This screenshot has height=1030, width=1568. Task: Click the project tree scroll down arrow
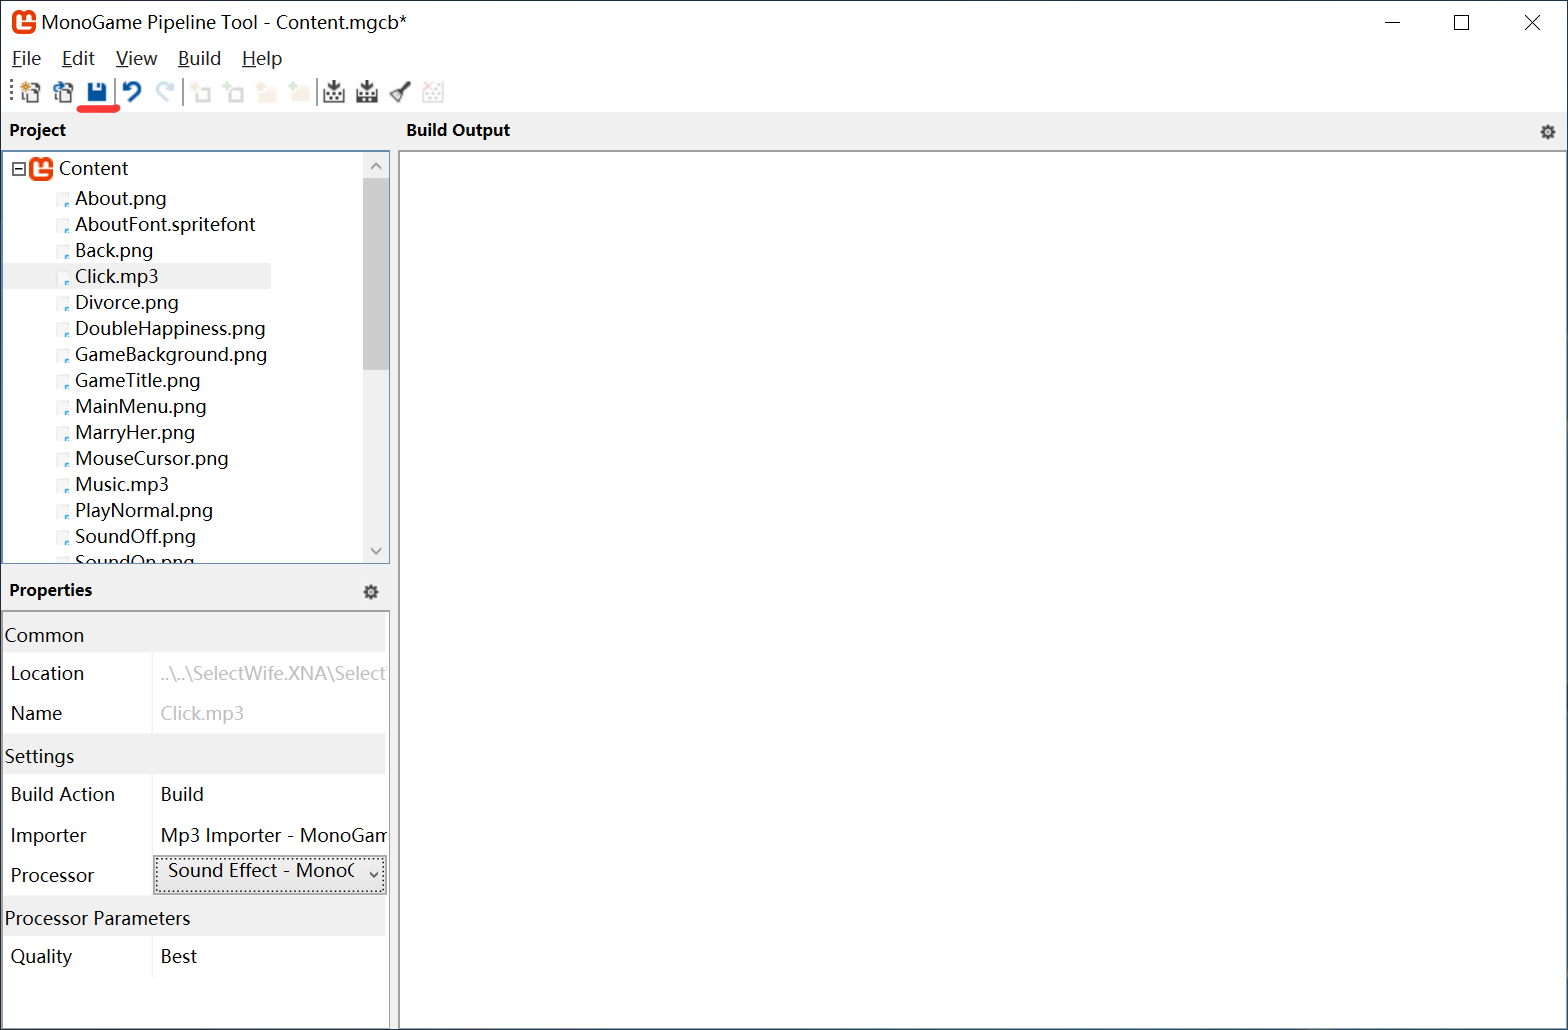376,551
